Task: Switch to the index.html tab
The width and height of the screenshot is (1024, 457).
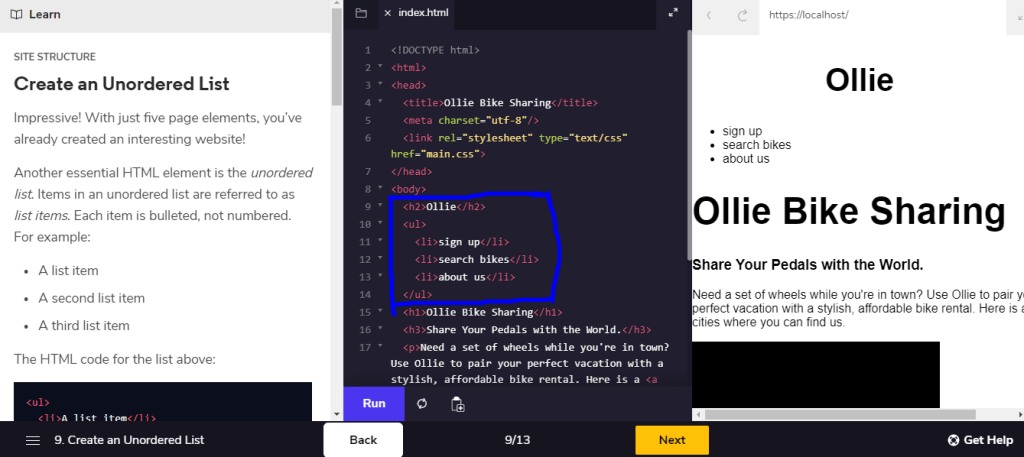Action: (x=423, y=13)
